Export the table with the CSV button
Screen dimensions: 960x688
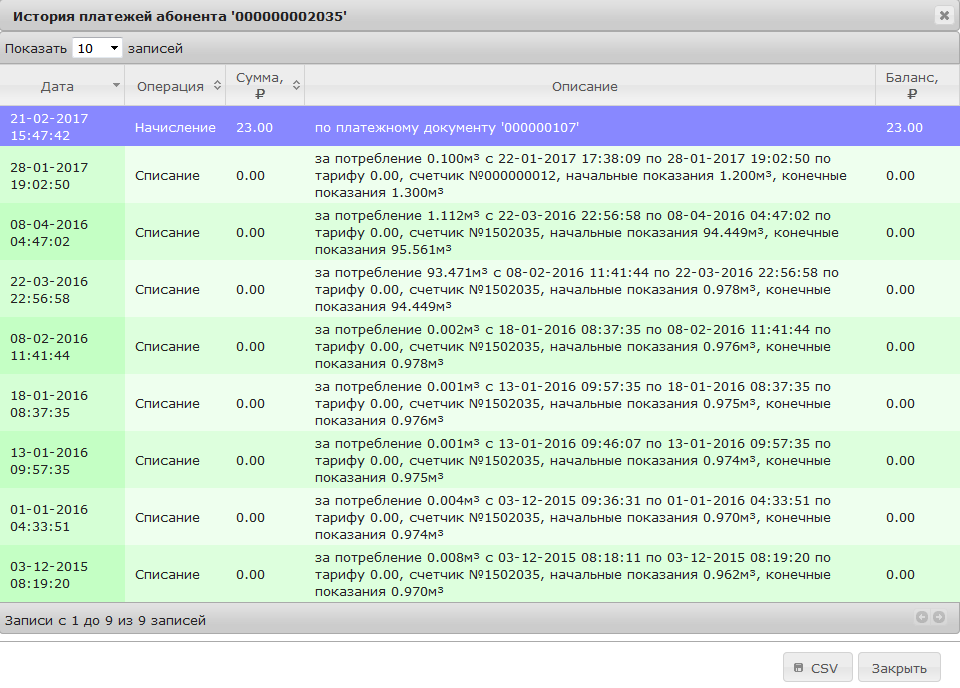817,668
